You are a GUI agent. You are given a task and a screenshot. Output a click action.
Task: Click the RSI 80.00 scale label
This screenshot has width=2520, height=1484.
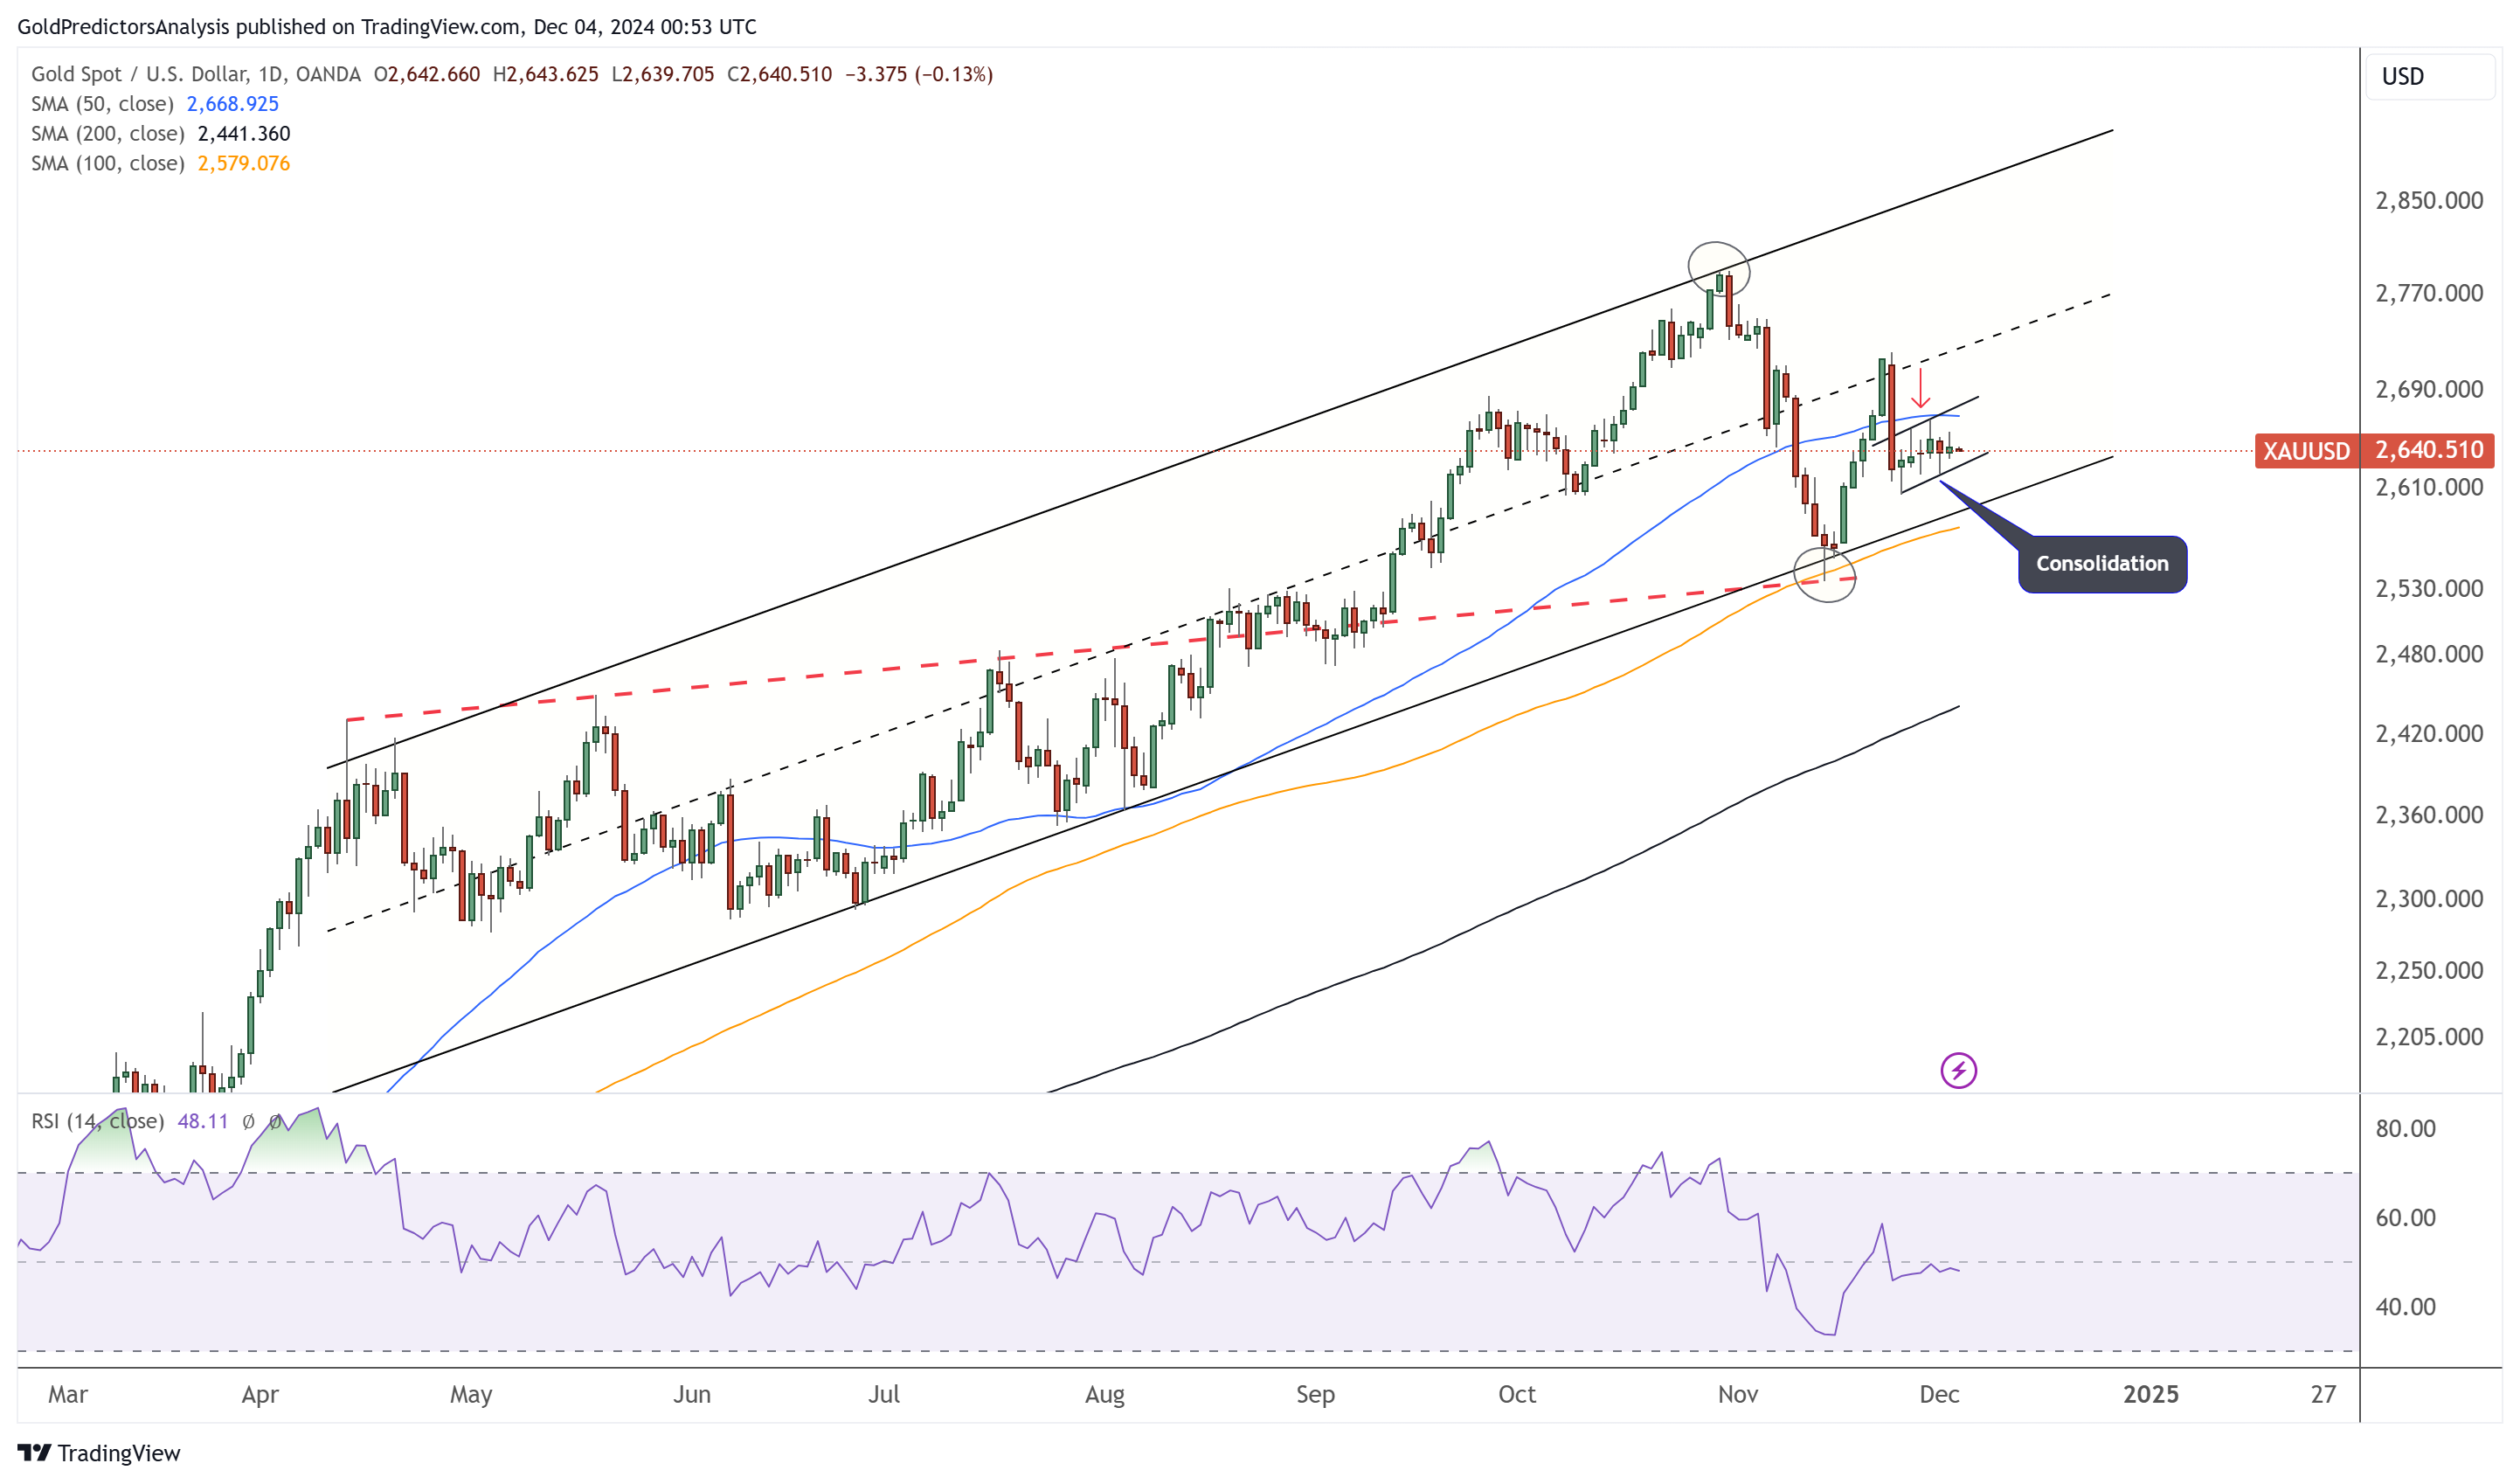pyautogui.click(x=2405, y=1129)
